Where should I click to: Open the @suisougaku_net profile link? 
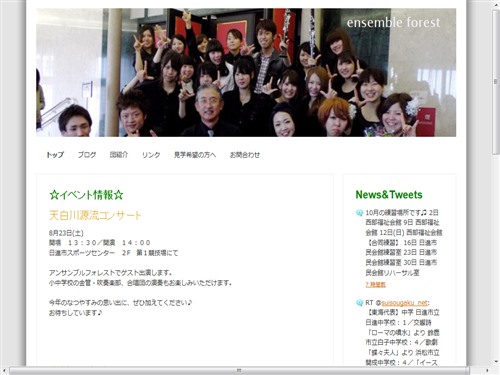[404, 303]
